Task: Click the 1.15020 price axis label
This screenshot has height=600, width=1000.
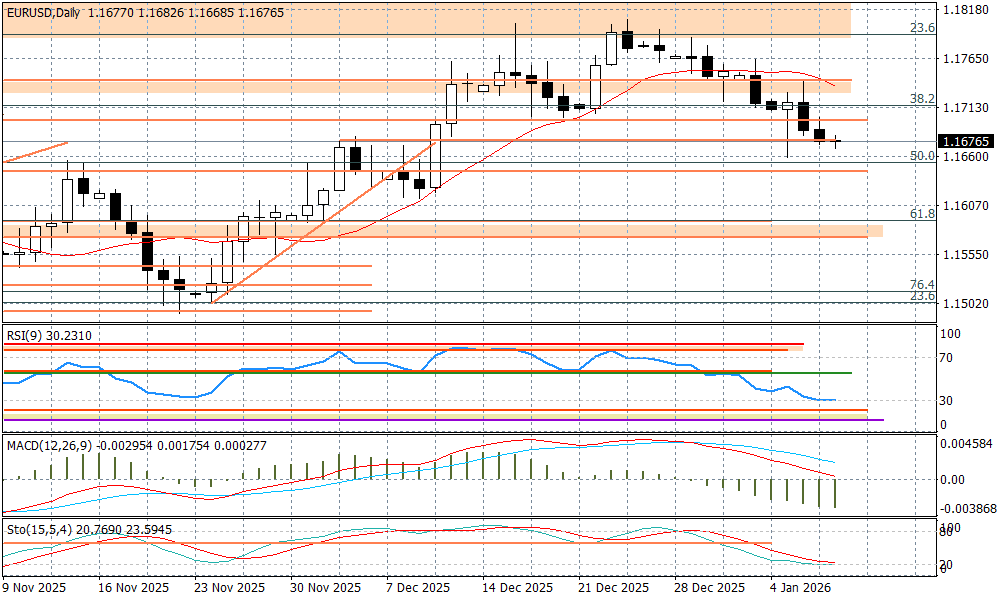Action: point(964,303)
